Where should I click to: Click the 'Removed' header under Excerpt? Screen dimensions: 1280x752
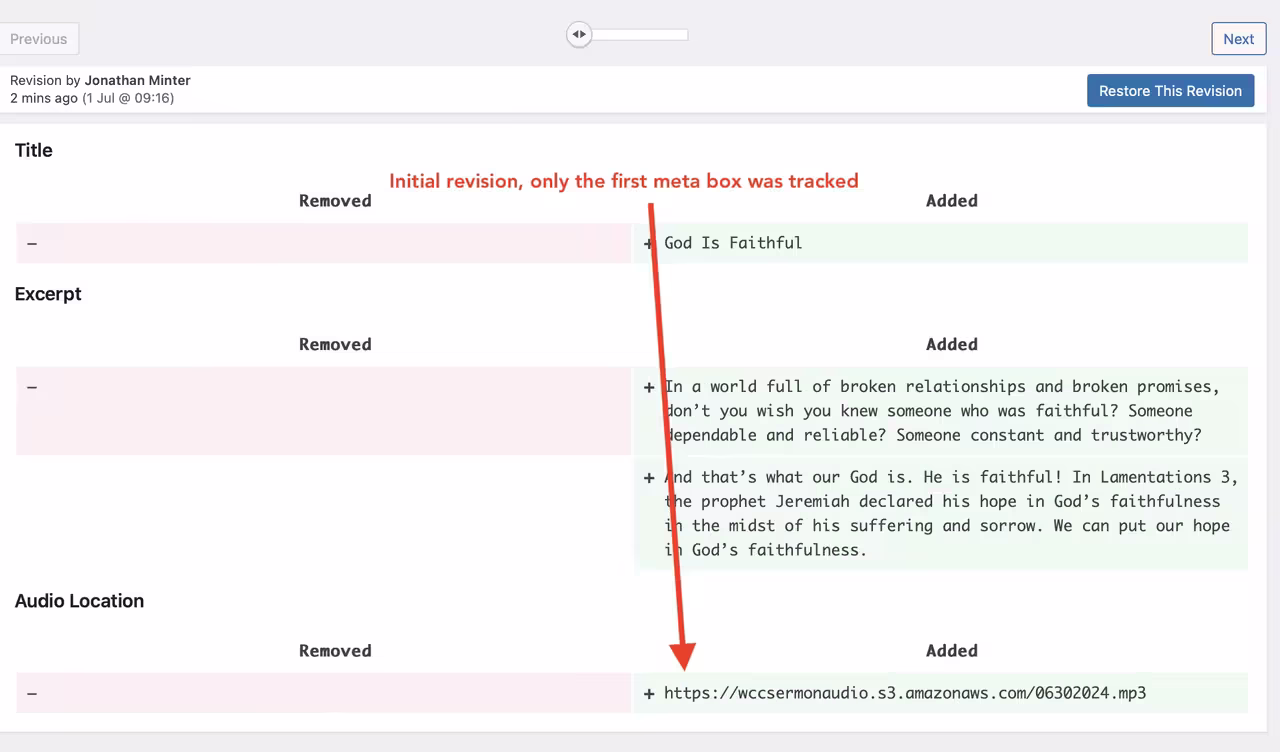[335, 345]
